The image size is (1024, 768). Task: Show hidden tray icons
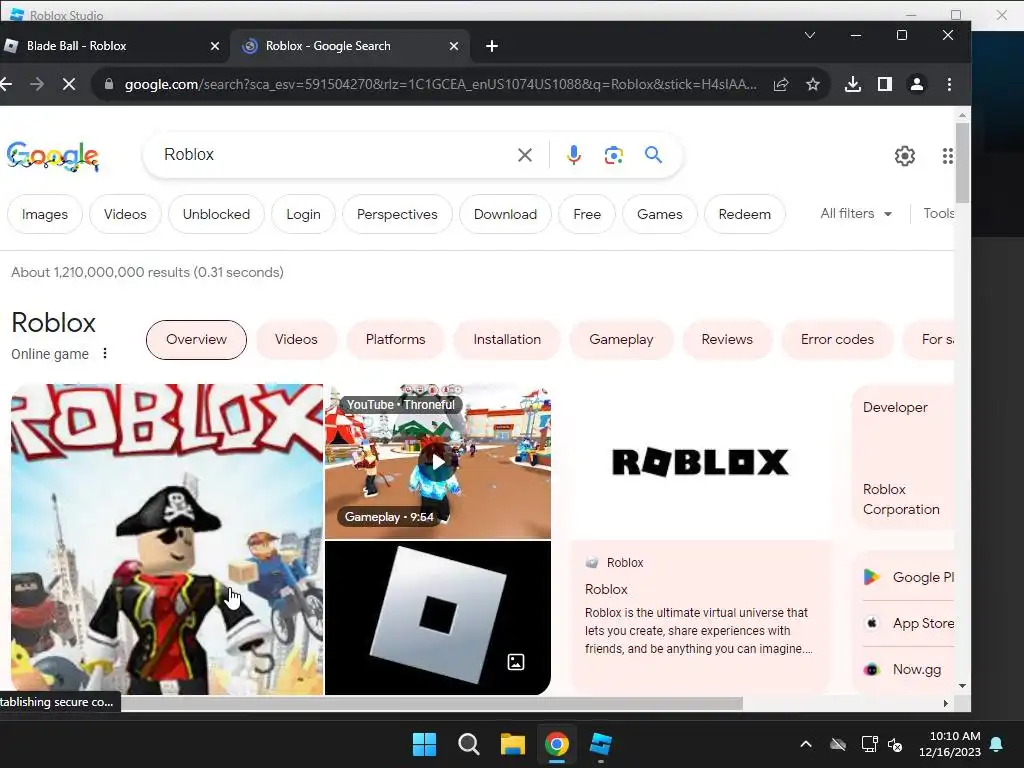806,744
